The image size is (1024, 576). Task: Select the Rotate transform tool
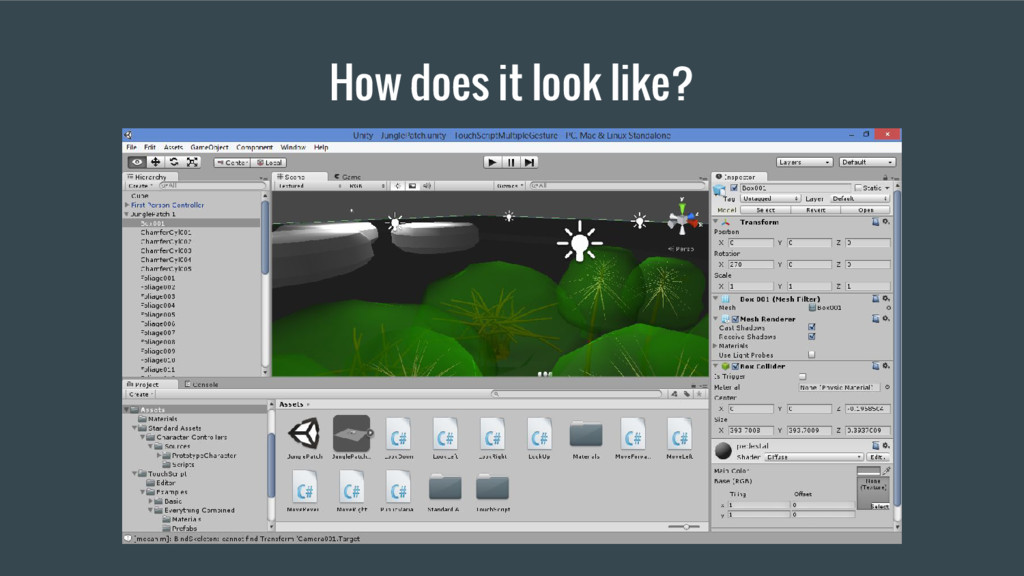tap(174, 162)
